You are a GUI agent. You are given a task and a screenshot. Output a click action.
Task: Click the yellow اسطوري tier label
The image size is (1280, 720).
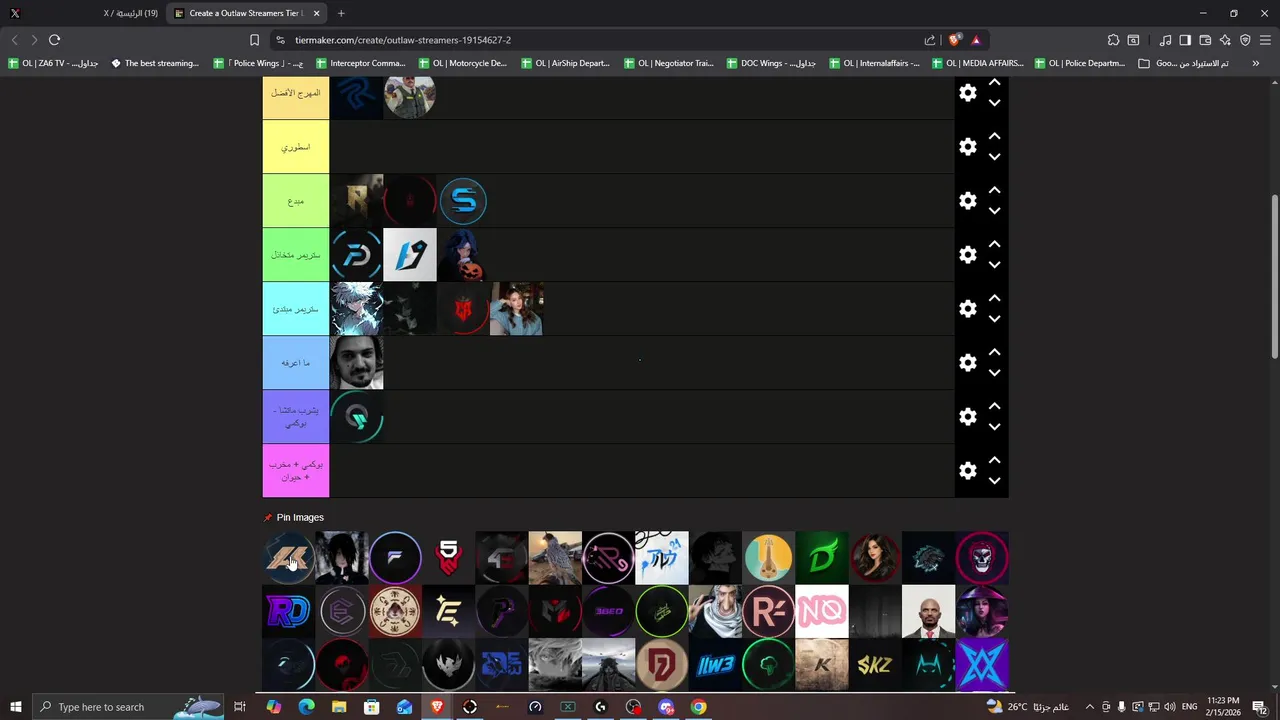296,147
